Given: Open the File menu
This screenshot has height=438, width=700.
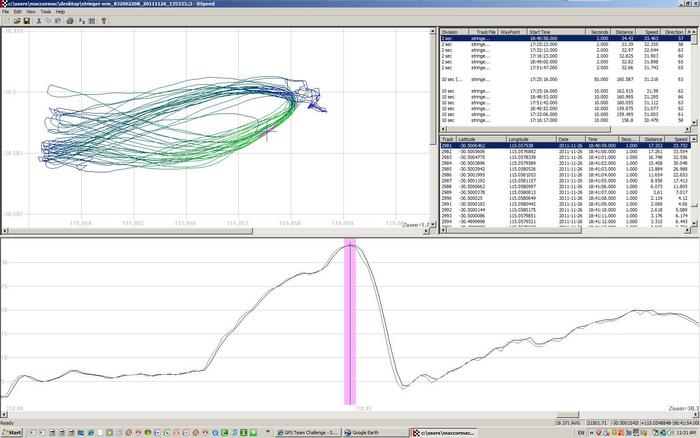Looking at the screenshot, I should (6, 11).
